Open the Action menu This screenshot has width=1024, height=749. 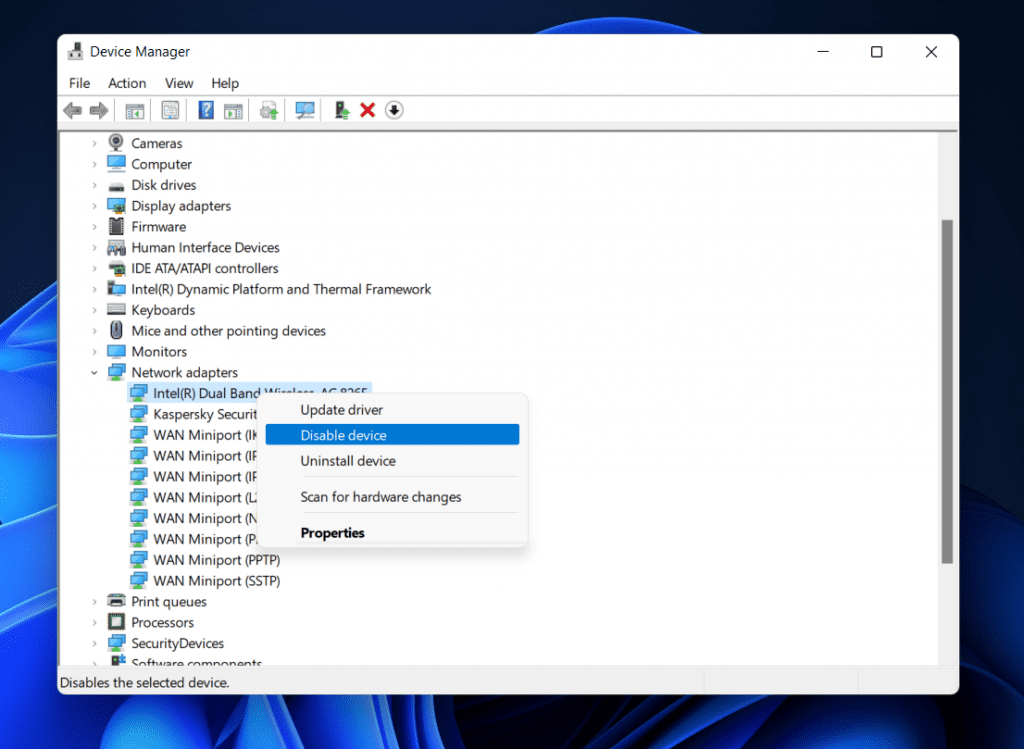127,83
